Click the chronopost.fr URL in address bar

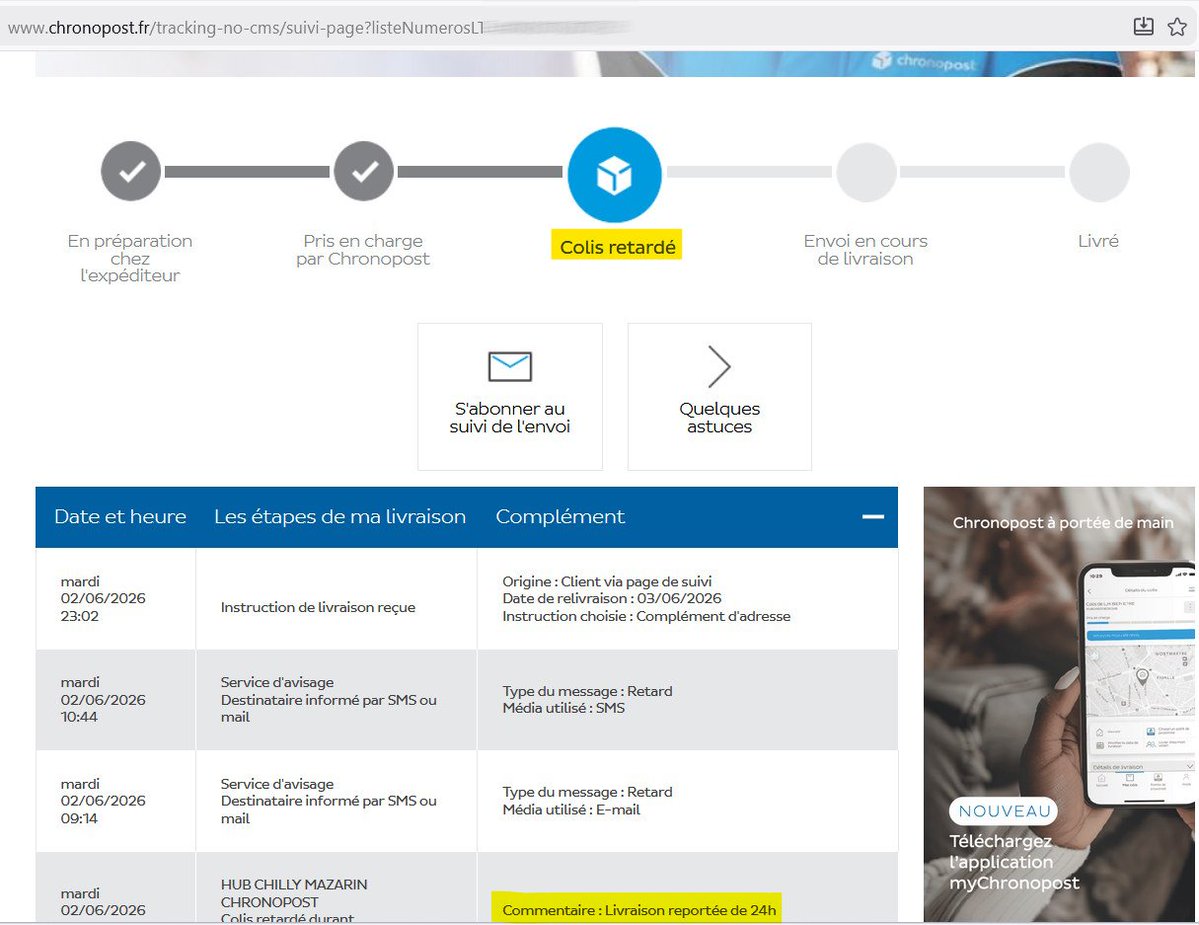(x=245, y=28)
